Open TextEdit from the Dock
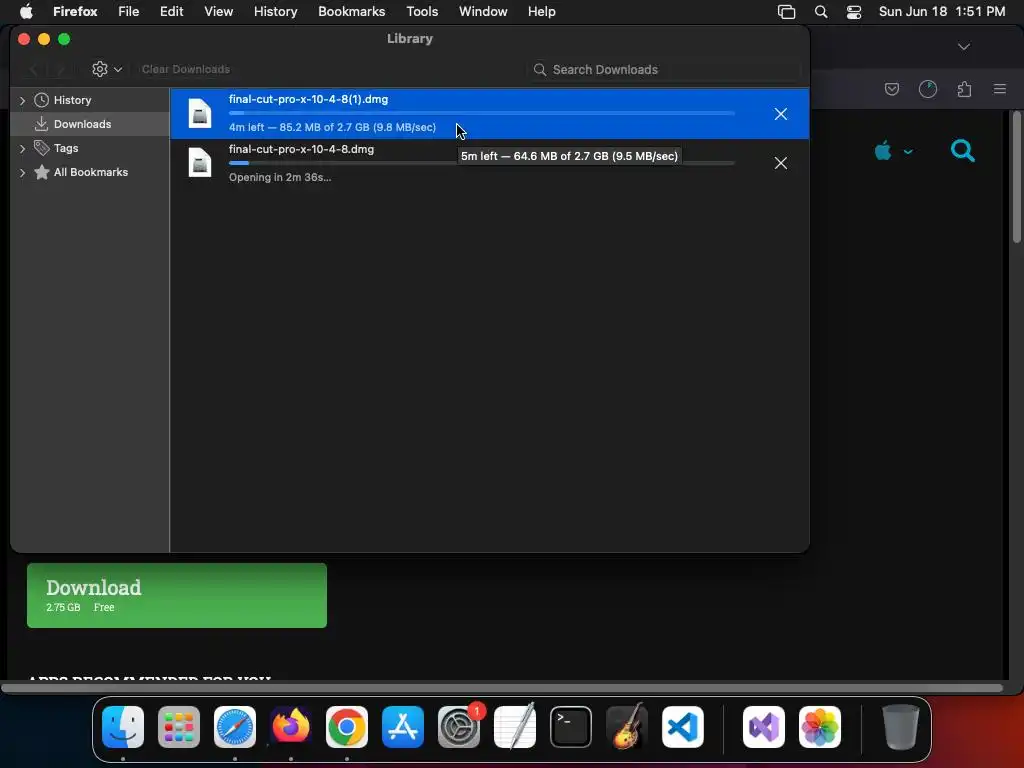Image resolution: width=1024 pixels, height=768 pixels. 515,727
